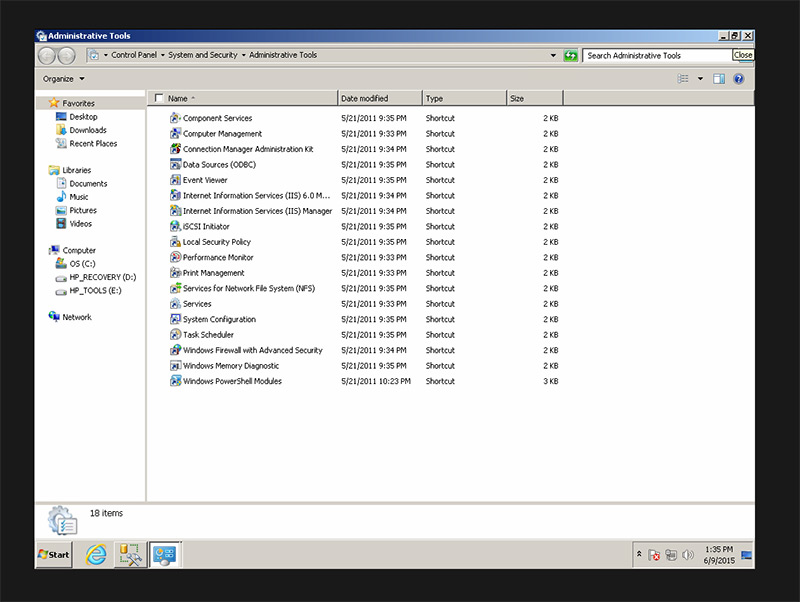This screenshot has width=800, height=602.
Task: Open the network tray icon
Action: [671, 555]
